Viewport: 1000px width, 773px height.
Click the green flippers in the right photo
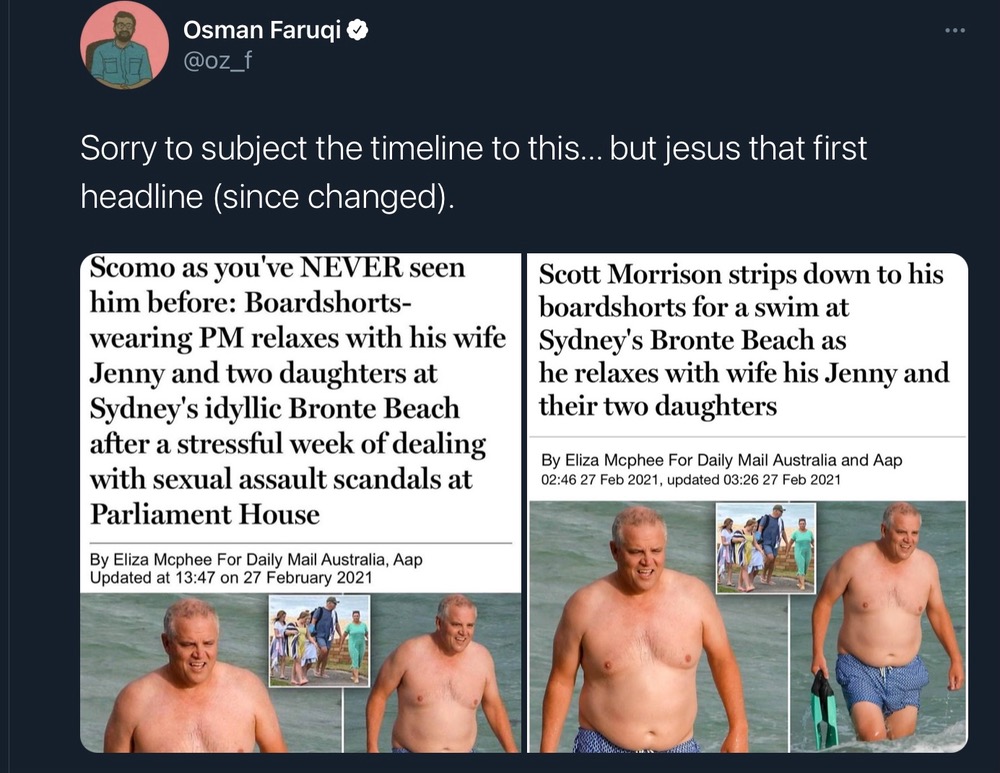pos(824,708)
